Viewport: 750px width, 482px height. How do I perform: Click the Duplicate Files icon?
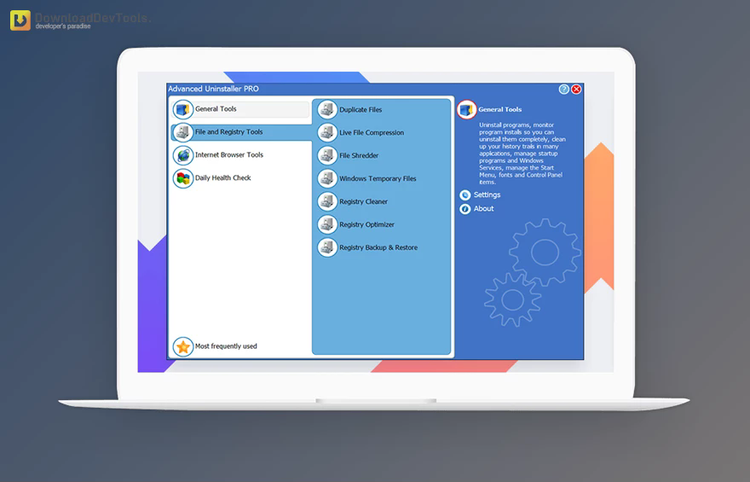tap(328, 110)
